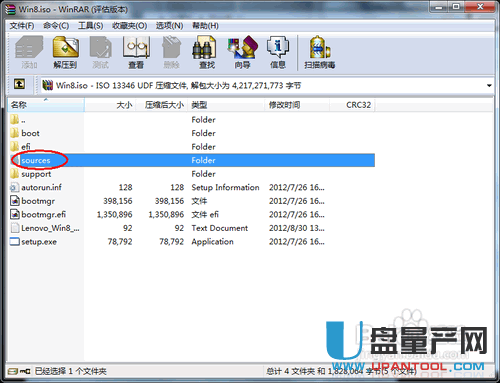Click size value 78,792 for setup.exe
This screenshot has height=383, width=500.
(x=120, y=242)
